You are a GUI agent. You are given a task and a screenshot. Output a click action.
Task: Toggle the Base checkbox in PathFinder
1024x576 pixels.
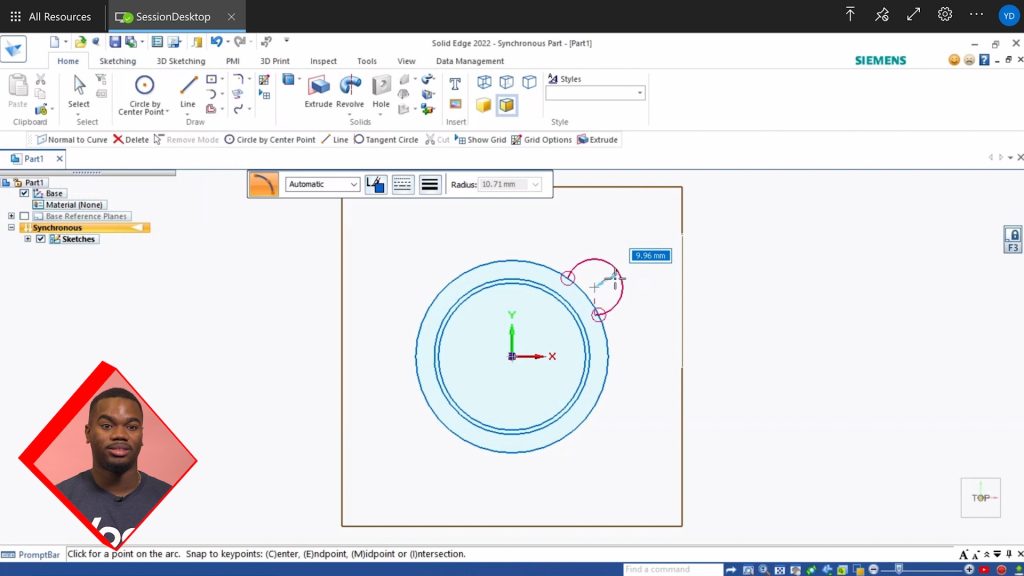pyautogui.click(x=24, y=193)
